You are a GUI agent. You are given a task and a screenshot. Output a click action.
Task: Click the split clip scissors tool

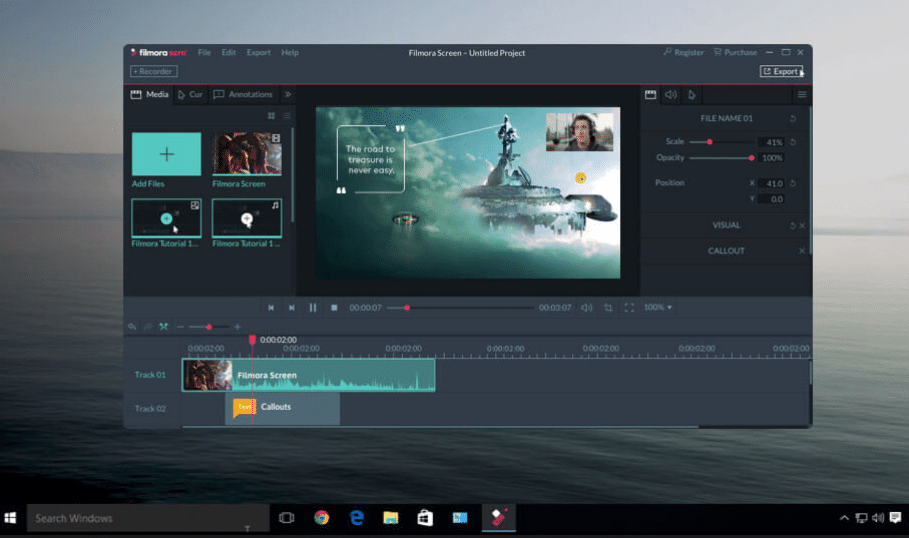pos(164,327)
